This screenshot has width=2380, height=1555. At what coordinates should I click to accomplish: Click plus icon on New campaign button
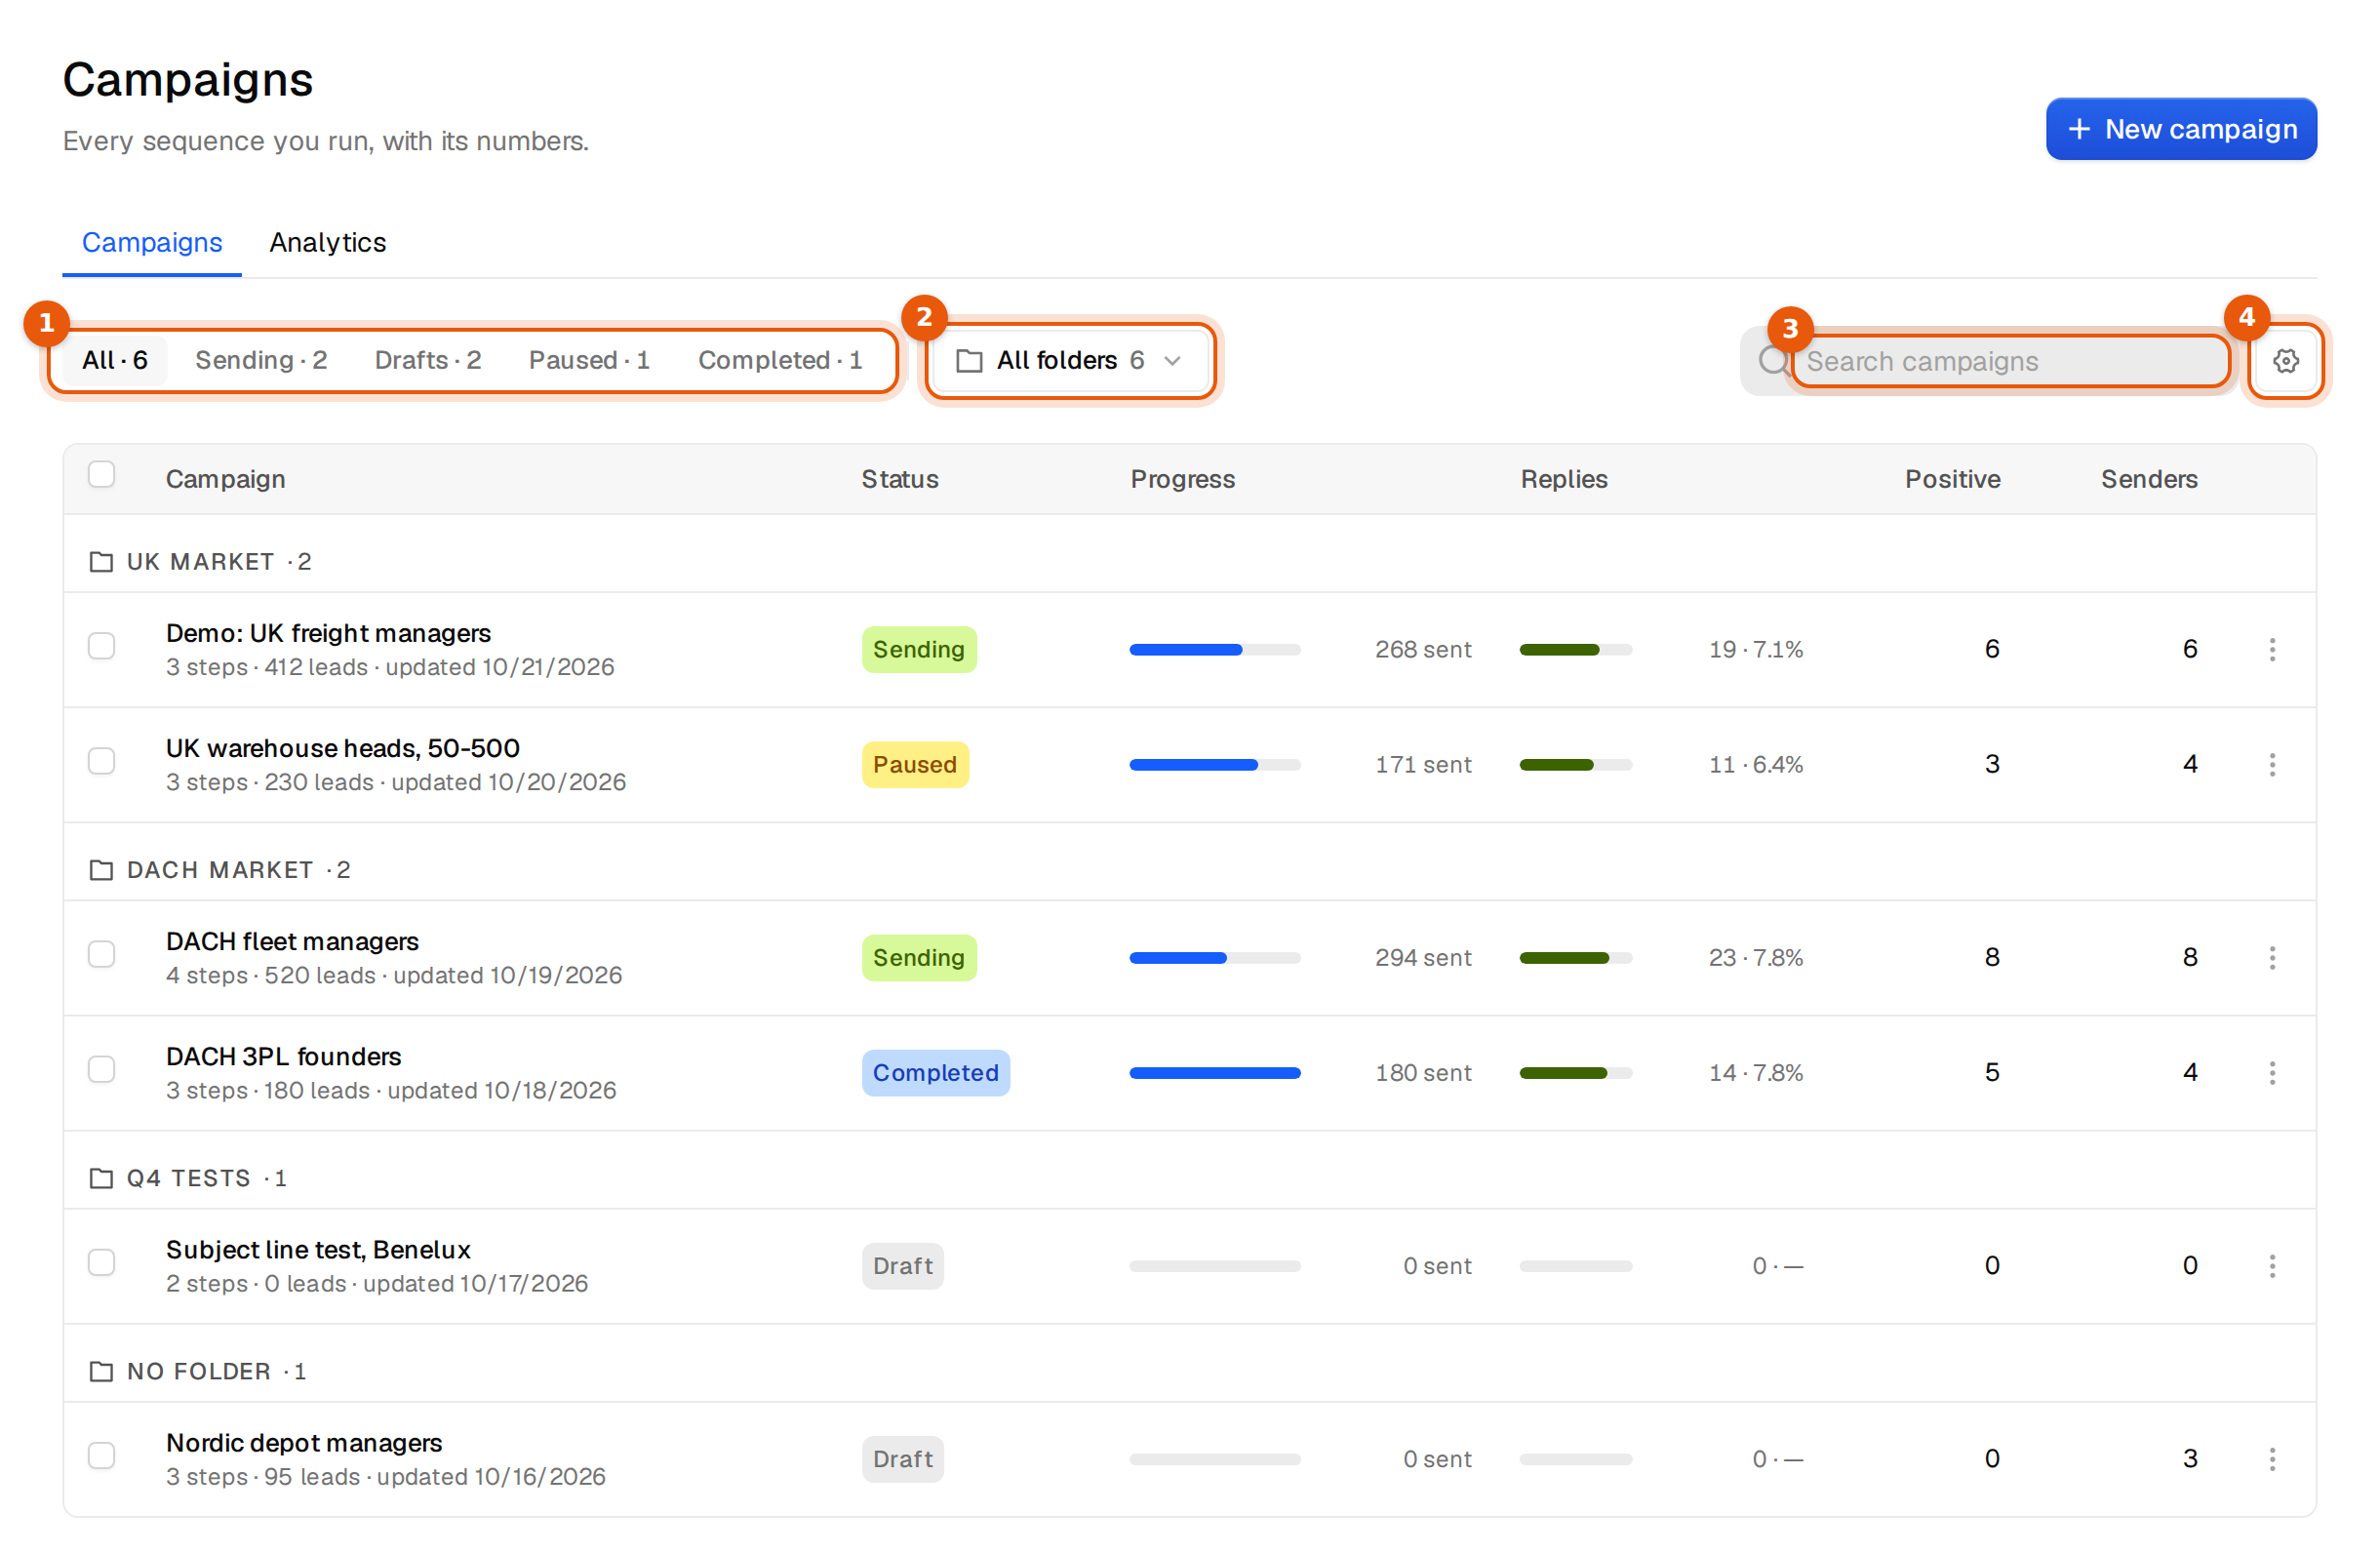tap(2079, 129)
